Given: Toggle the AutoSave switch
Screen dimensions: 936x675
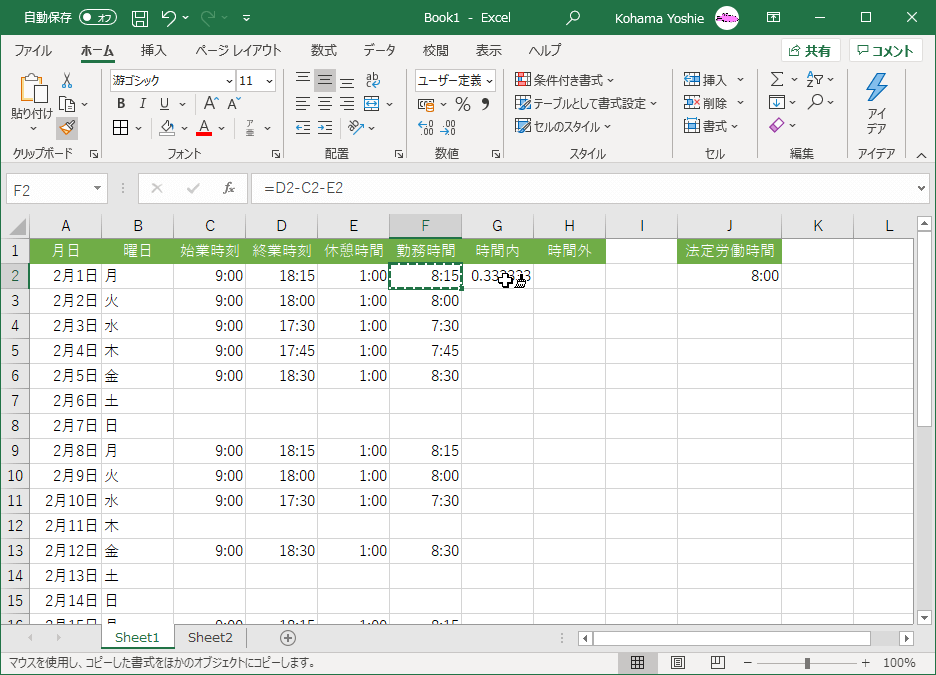Looking at the screenshot, I should [98, 18].
